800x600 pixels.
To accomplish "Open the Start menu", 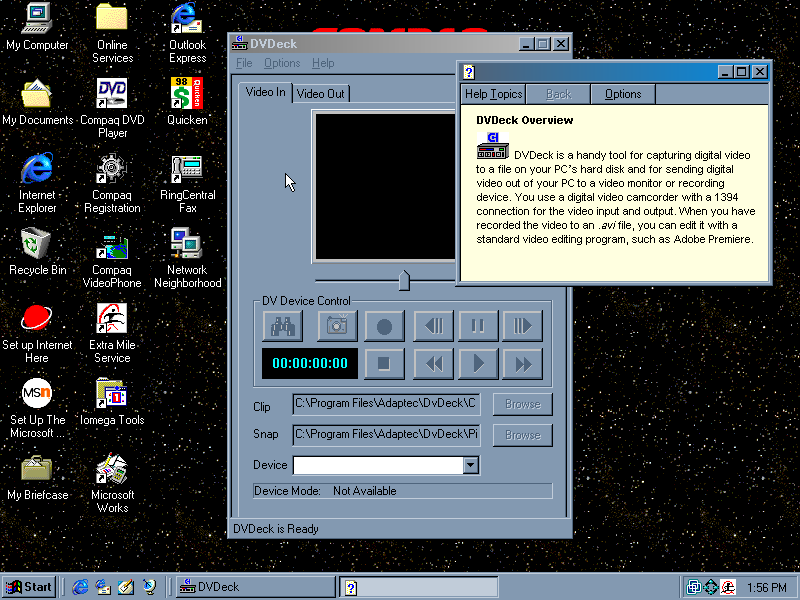I will pos(29,587).
